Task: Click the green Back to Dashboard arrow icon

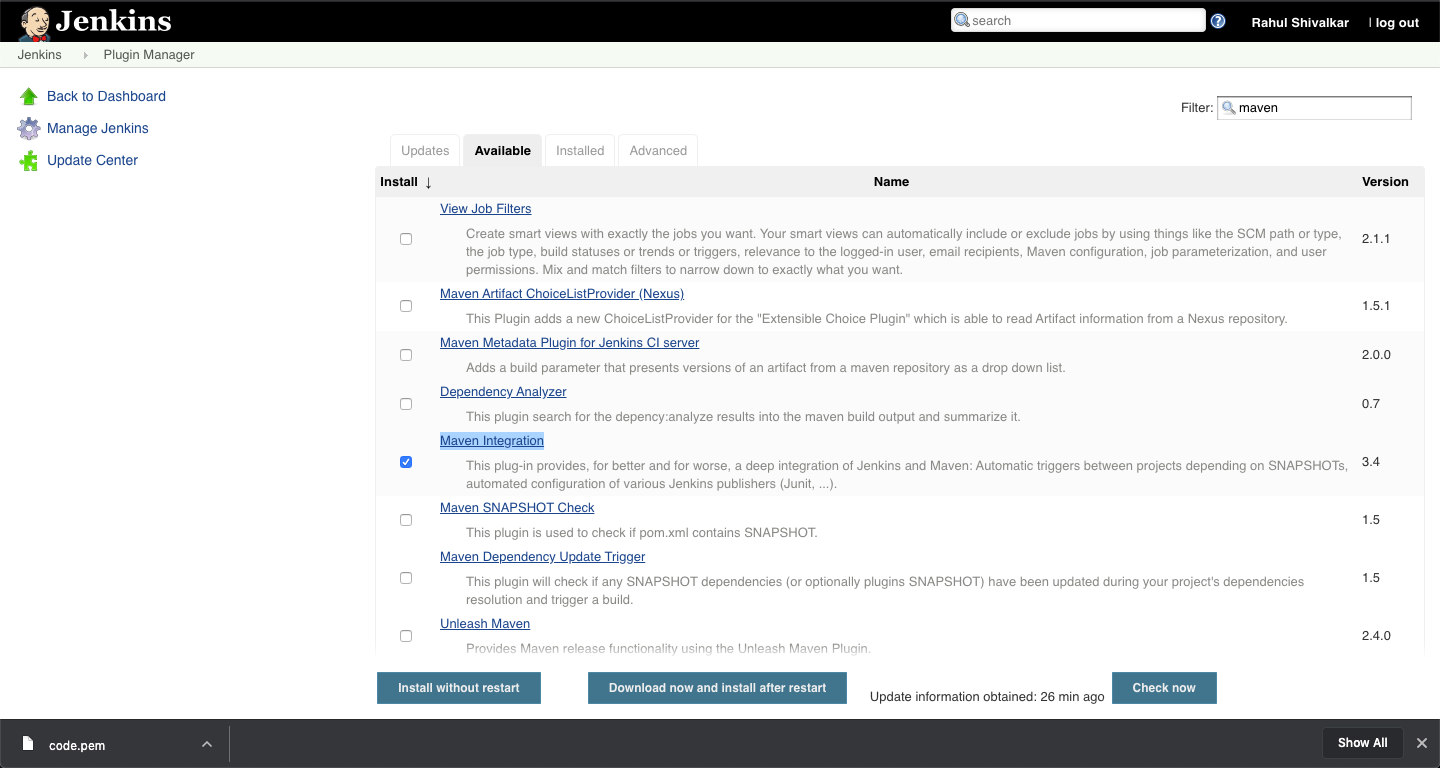Action: click(x=28, y=95)
